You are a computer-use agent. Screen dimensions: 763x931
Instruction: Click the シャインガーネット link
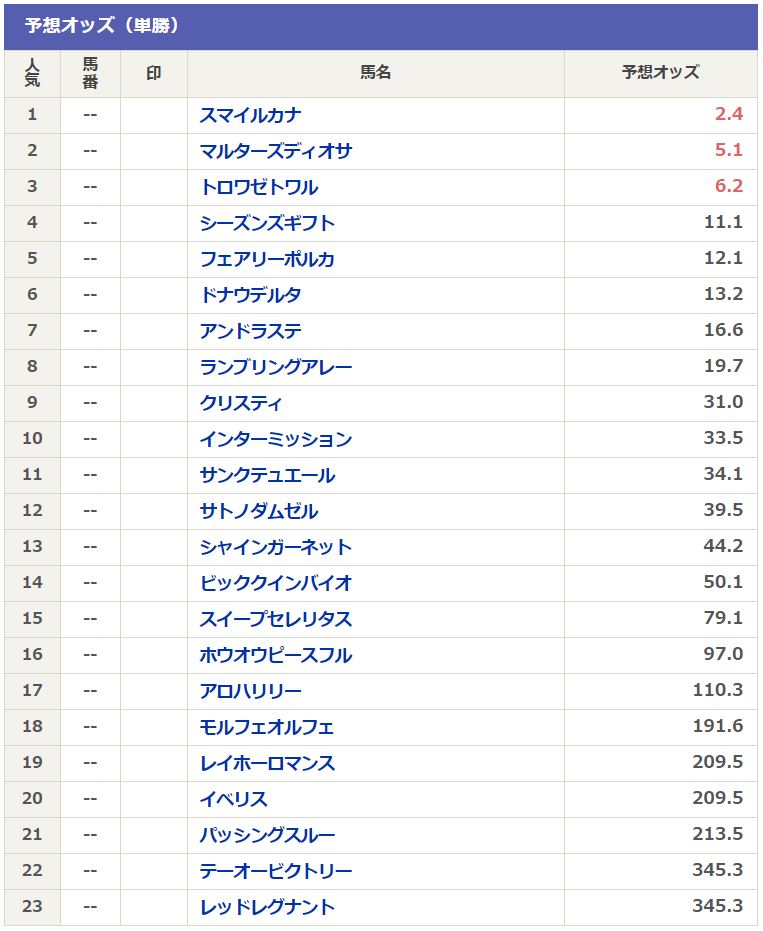pos(276,547)
